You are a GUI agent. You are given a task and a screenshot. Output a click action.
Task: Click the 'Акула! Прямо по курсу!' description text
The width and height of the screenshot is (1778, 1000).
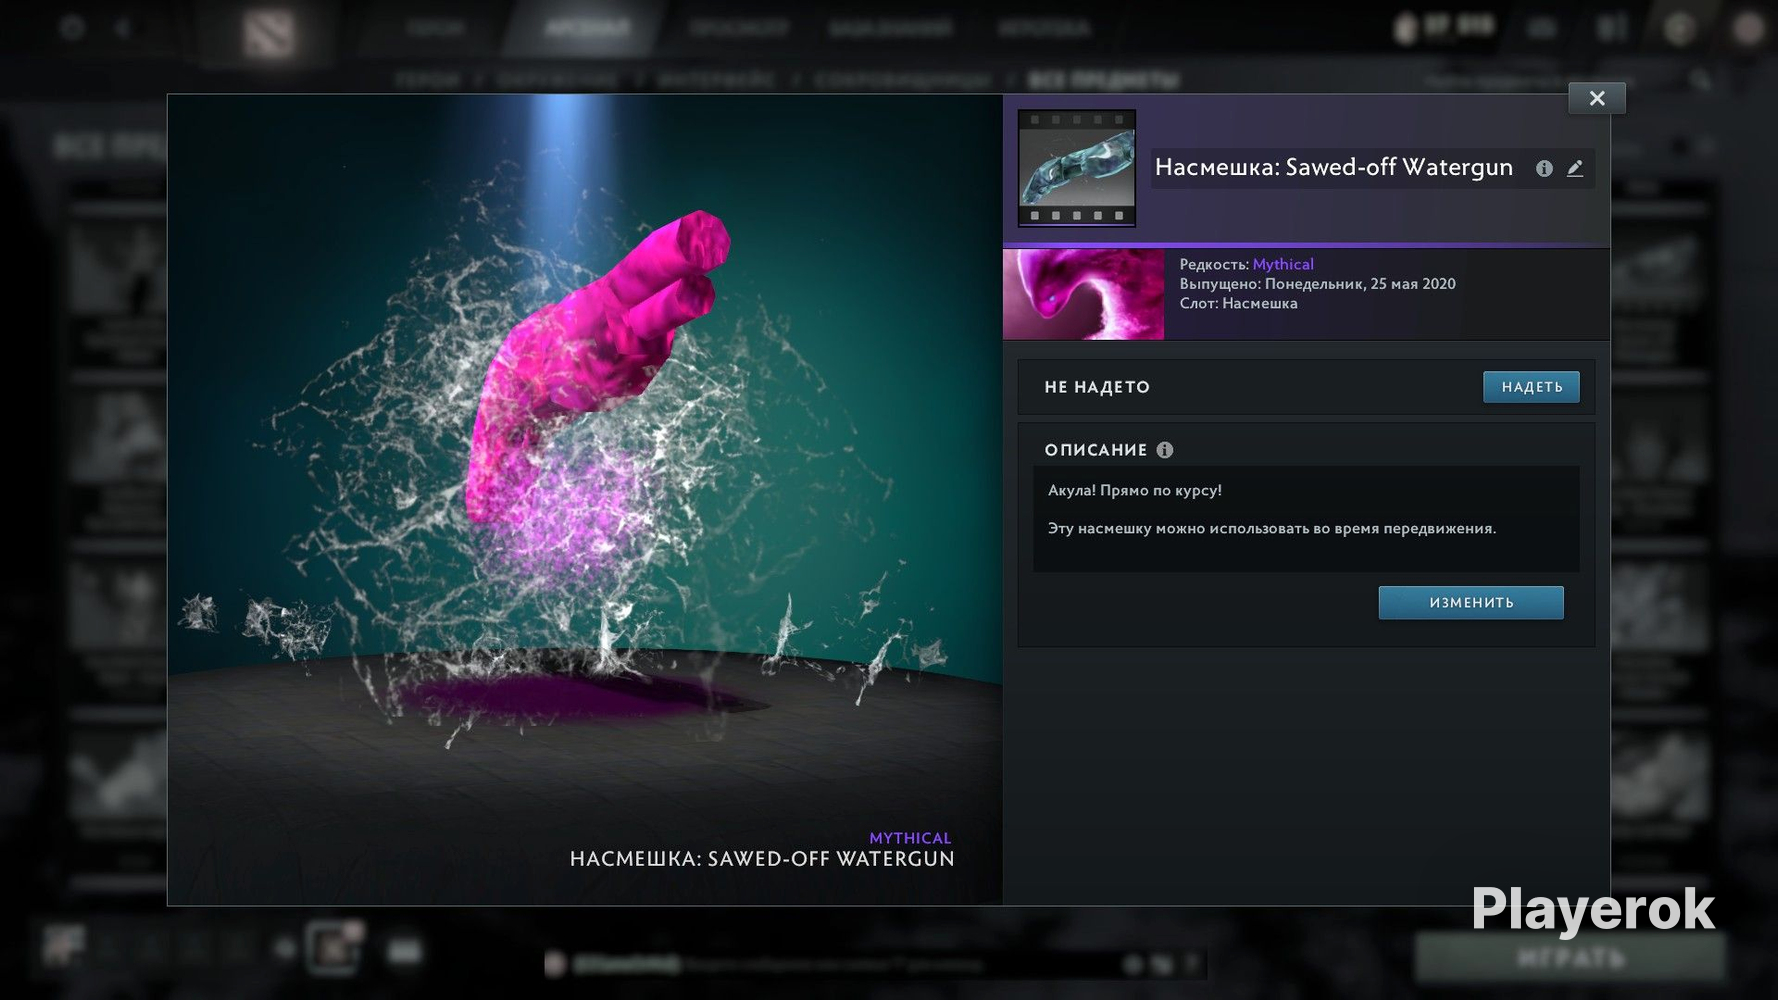pyautogui.click(x=1135, y=490)
